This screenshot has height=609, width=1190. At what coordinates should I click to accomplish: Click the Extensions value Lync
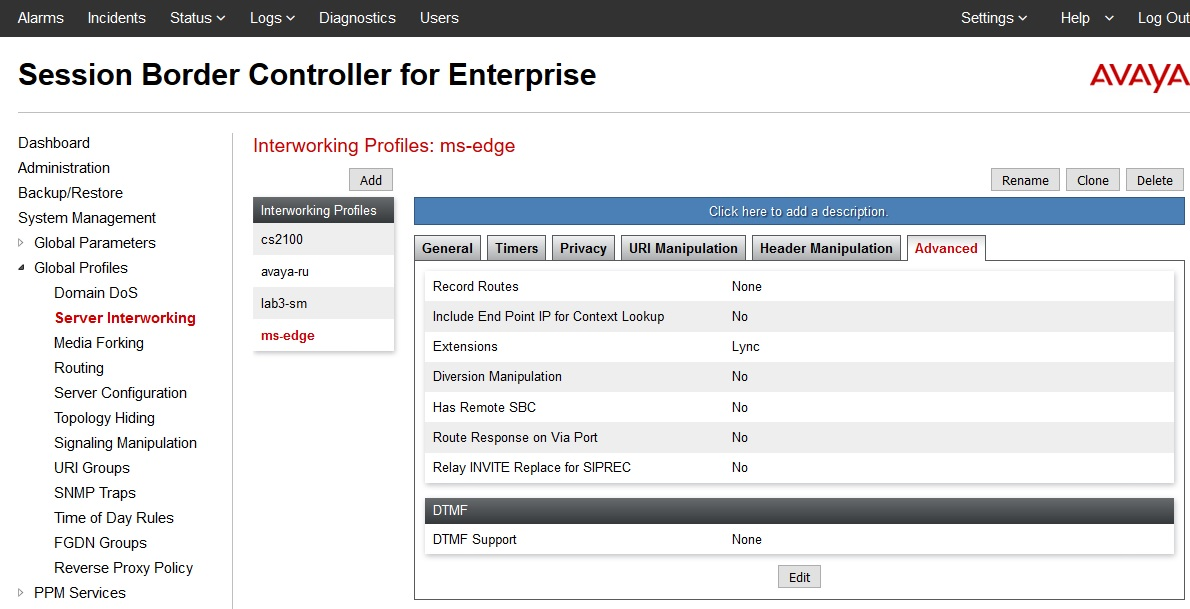[x=745, y=346]
